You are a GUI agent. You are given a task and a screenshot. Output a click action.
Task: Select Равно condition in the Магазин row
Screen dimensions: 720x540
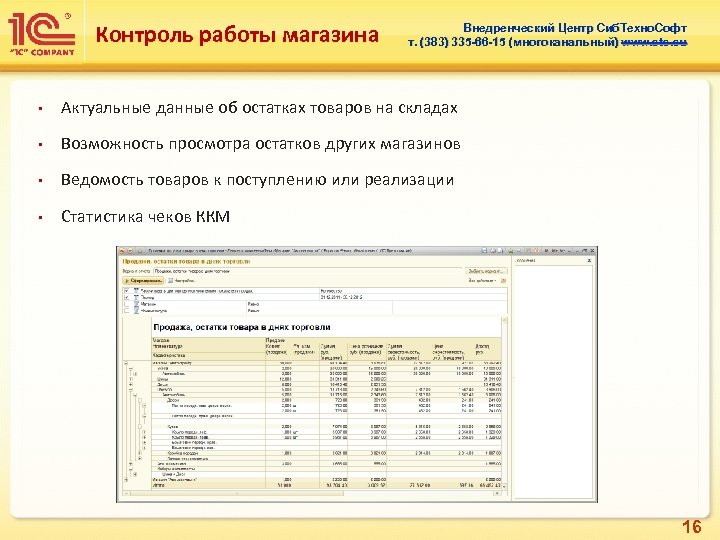click(x=253, y=304)
